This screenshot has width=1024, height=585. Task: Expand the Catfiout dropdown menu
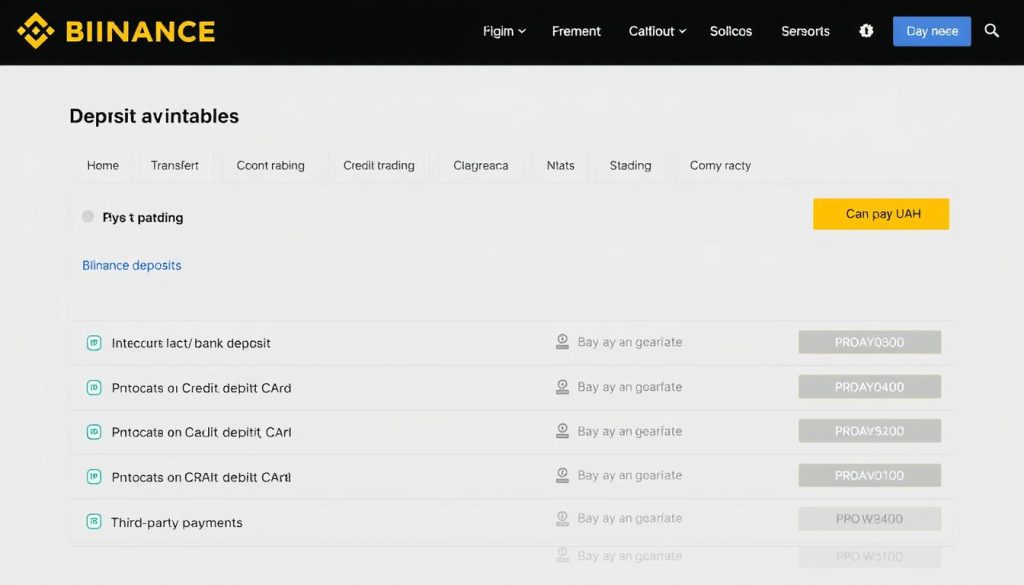tap(657, 31)
